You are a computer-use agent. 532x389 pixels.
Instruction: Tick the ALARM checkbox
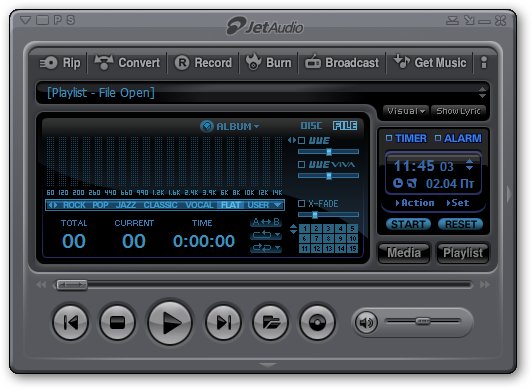pyautogui.click(x=438, y=138)
